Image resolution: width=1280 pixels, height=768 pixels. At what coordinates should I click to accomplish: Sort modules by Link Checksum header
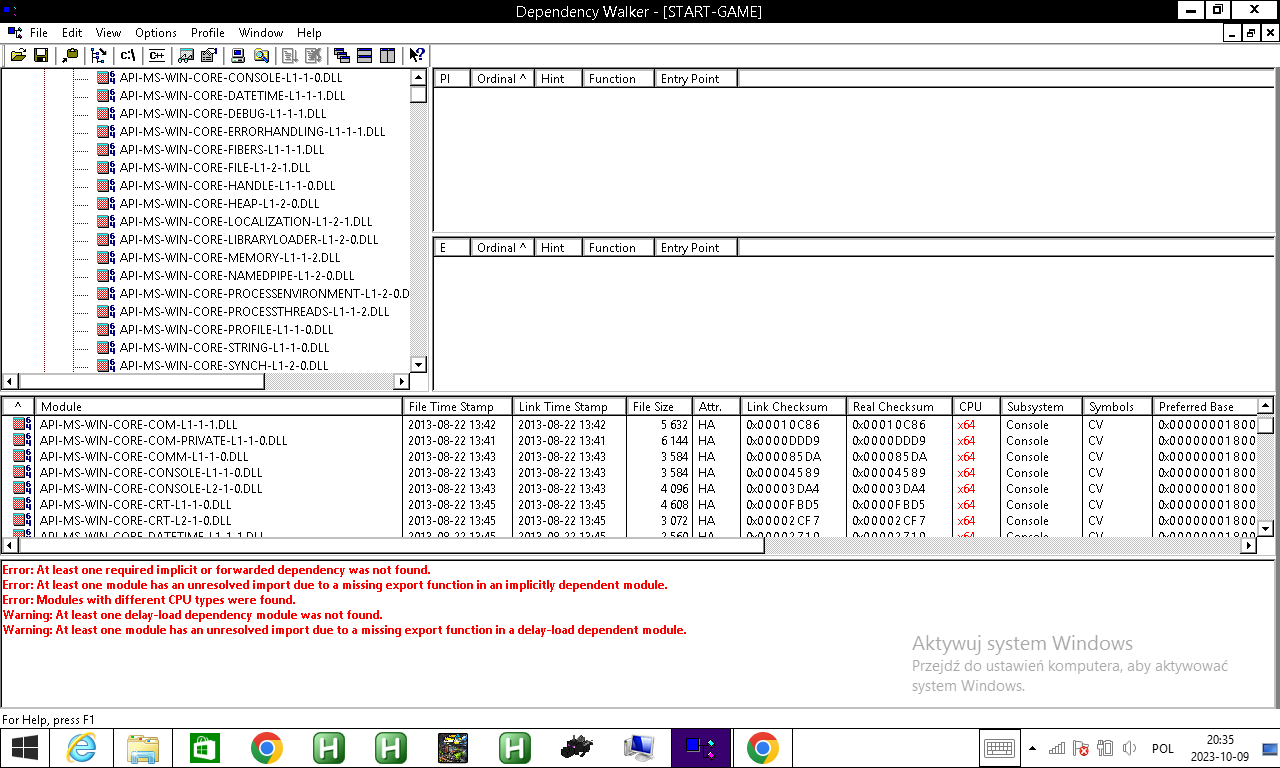(793, 407)
